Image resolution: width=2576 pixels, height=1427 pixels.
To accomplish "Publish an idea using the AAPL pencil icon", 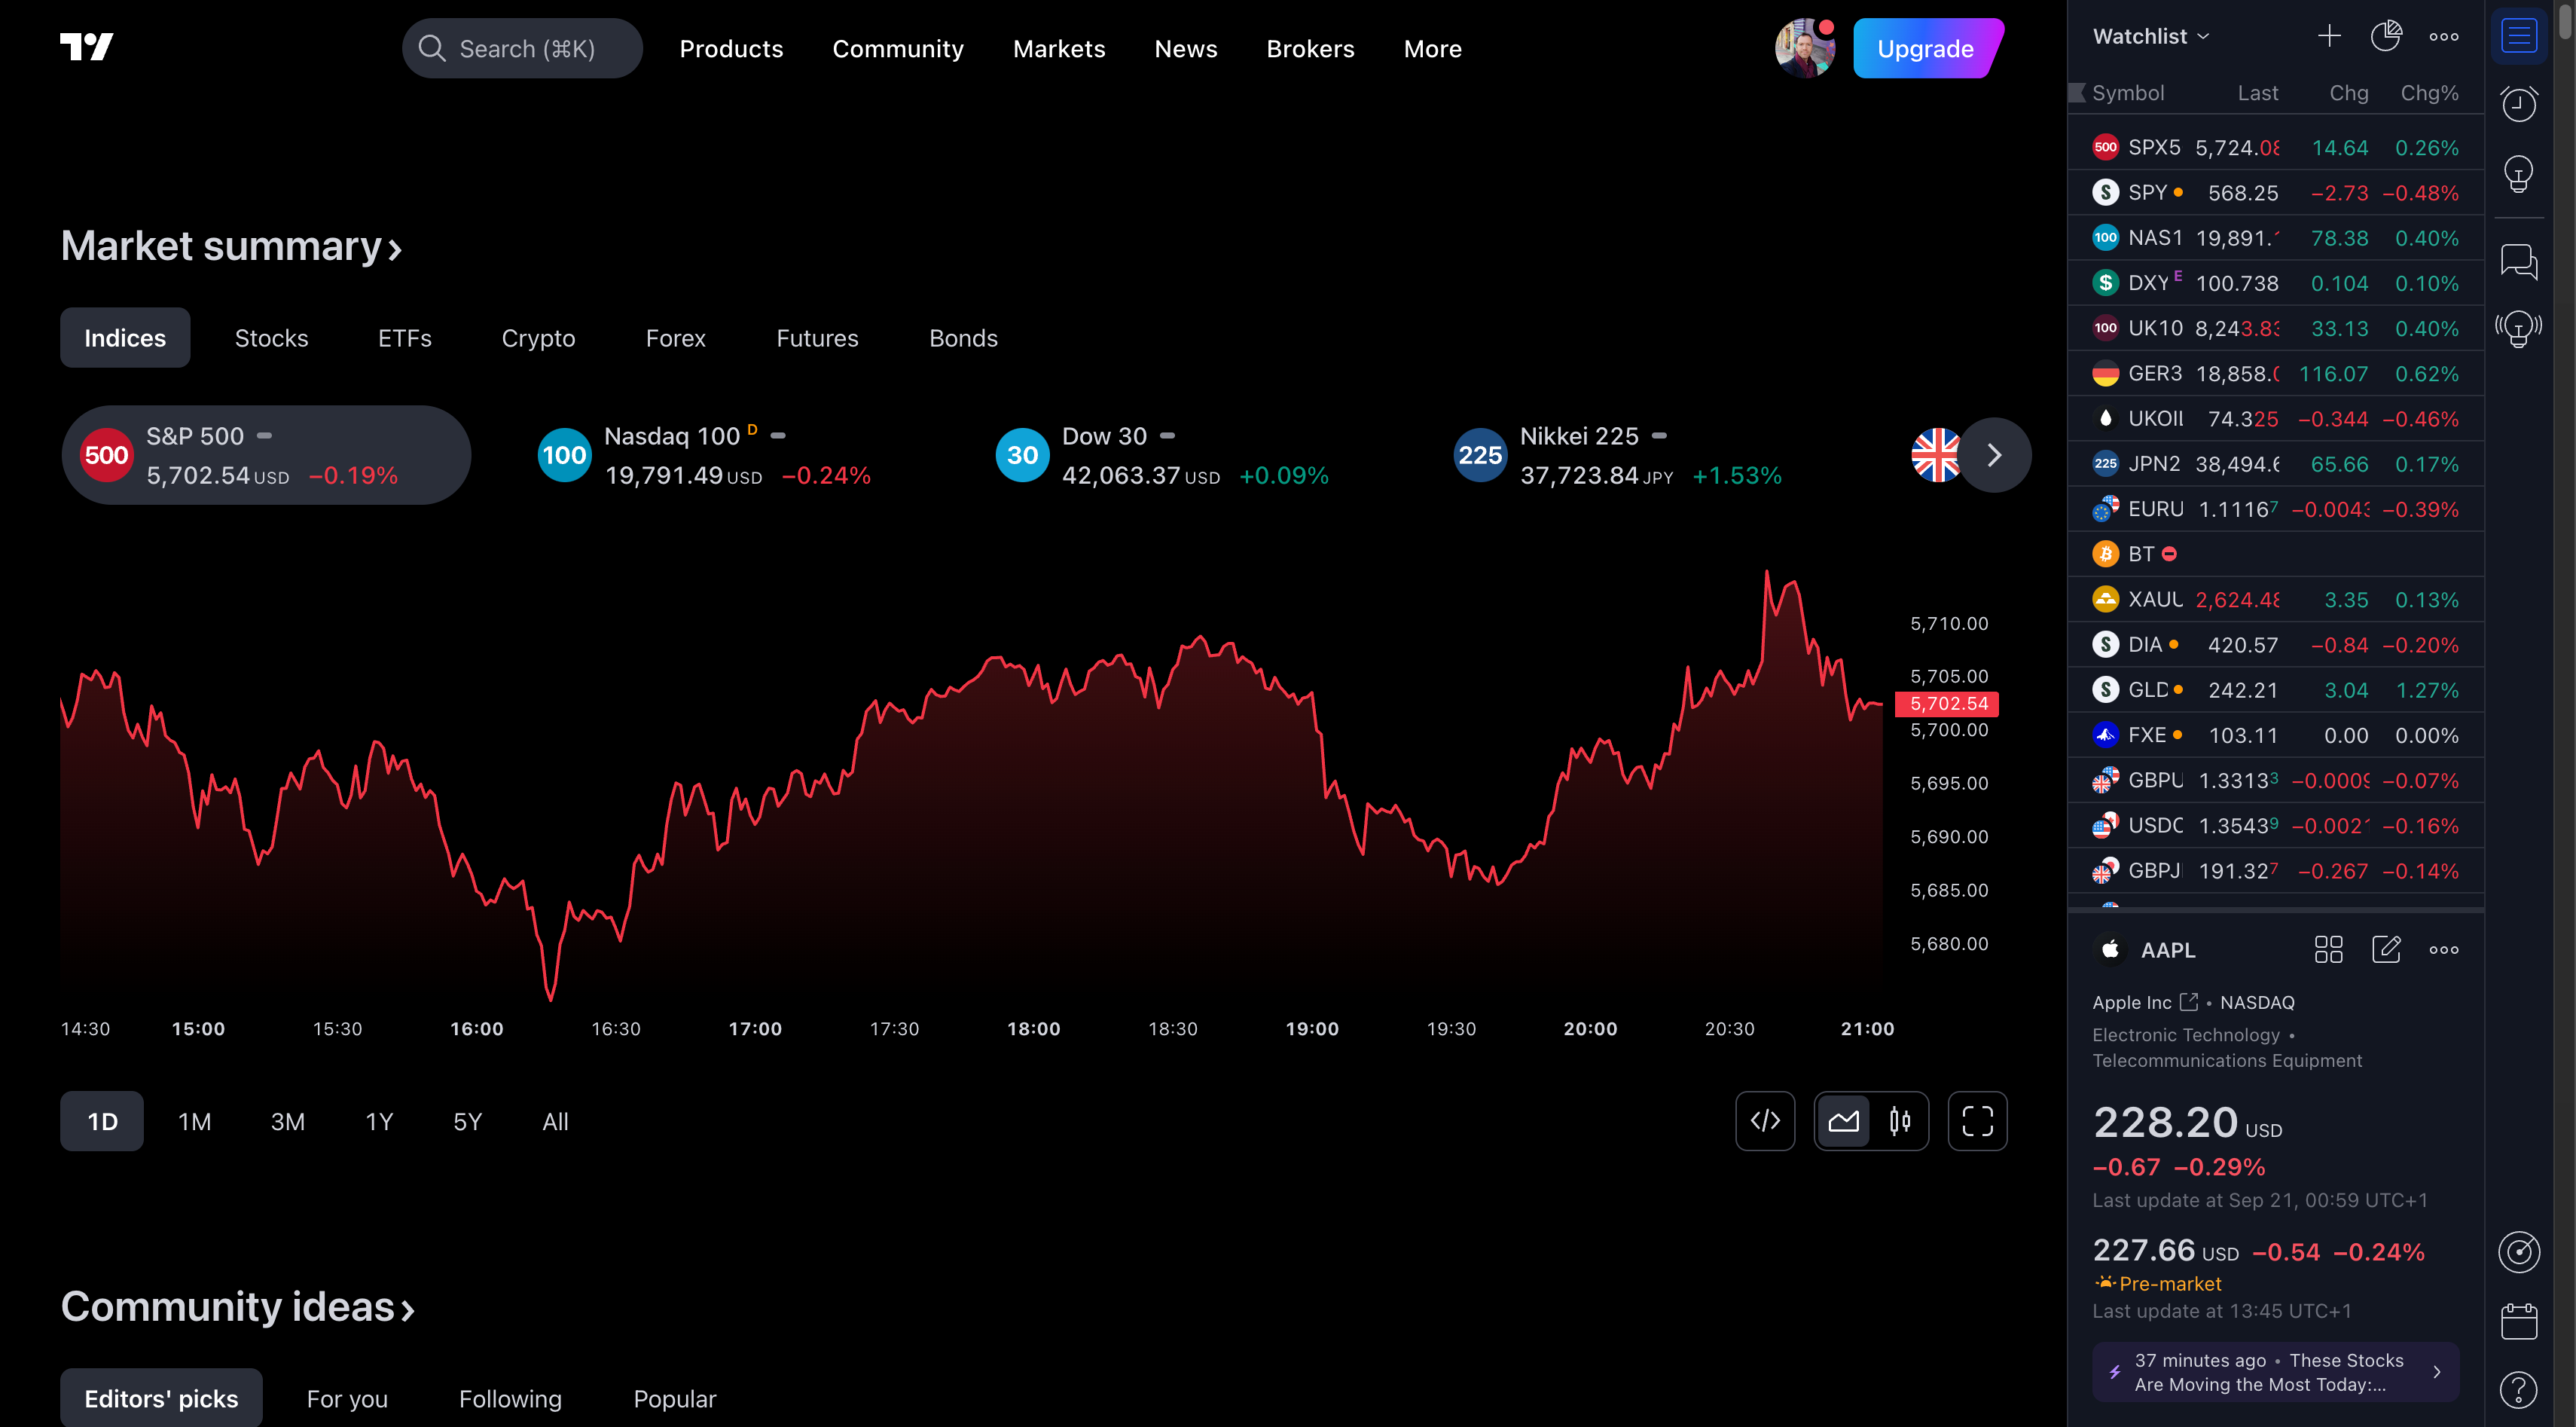I will tap(2388, 949).
